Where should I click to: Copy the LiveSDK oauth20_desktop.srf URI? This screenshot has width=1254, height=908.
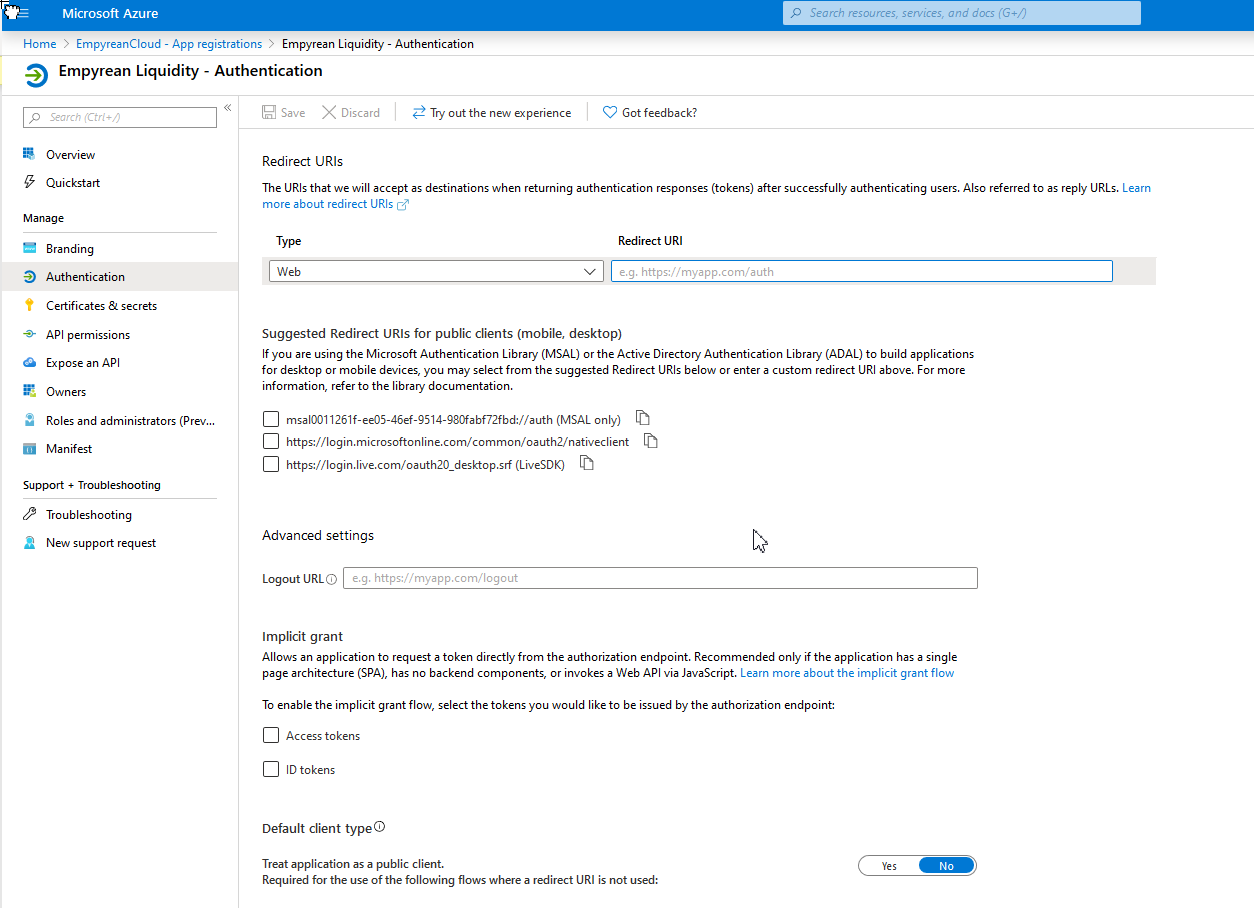coord(587,463)
